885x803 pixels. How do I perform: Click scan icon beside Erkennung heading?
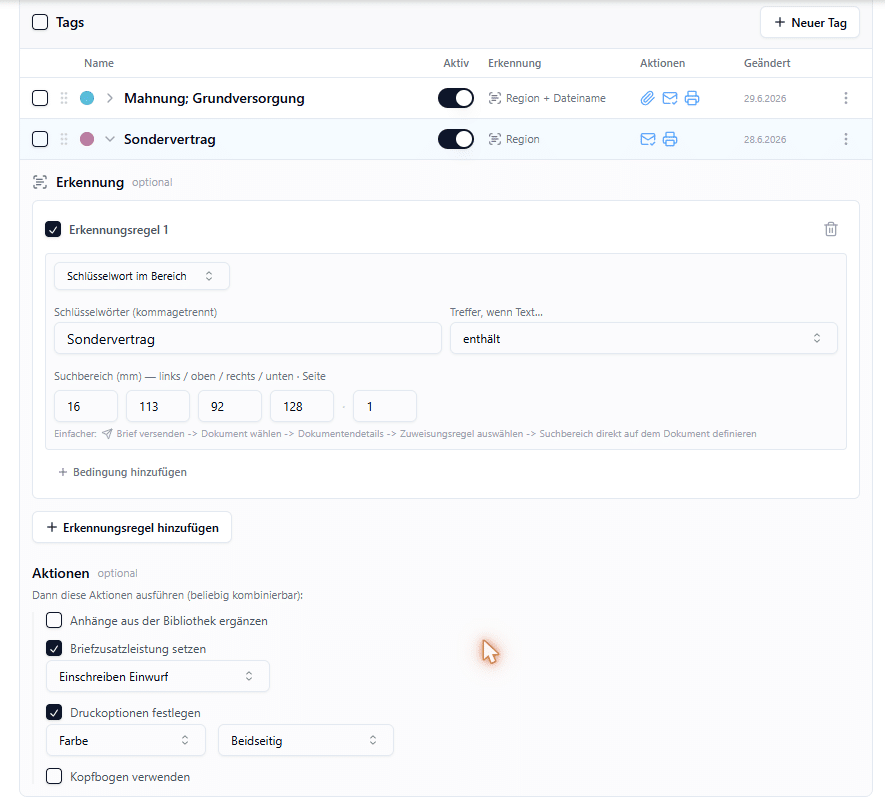(40, 182)
